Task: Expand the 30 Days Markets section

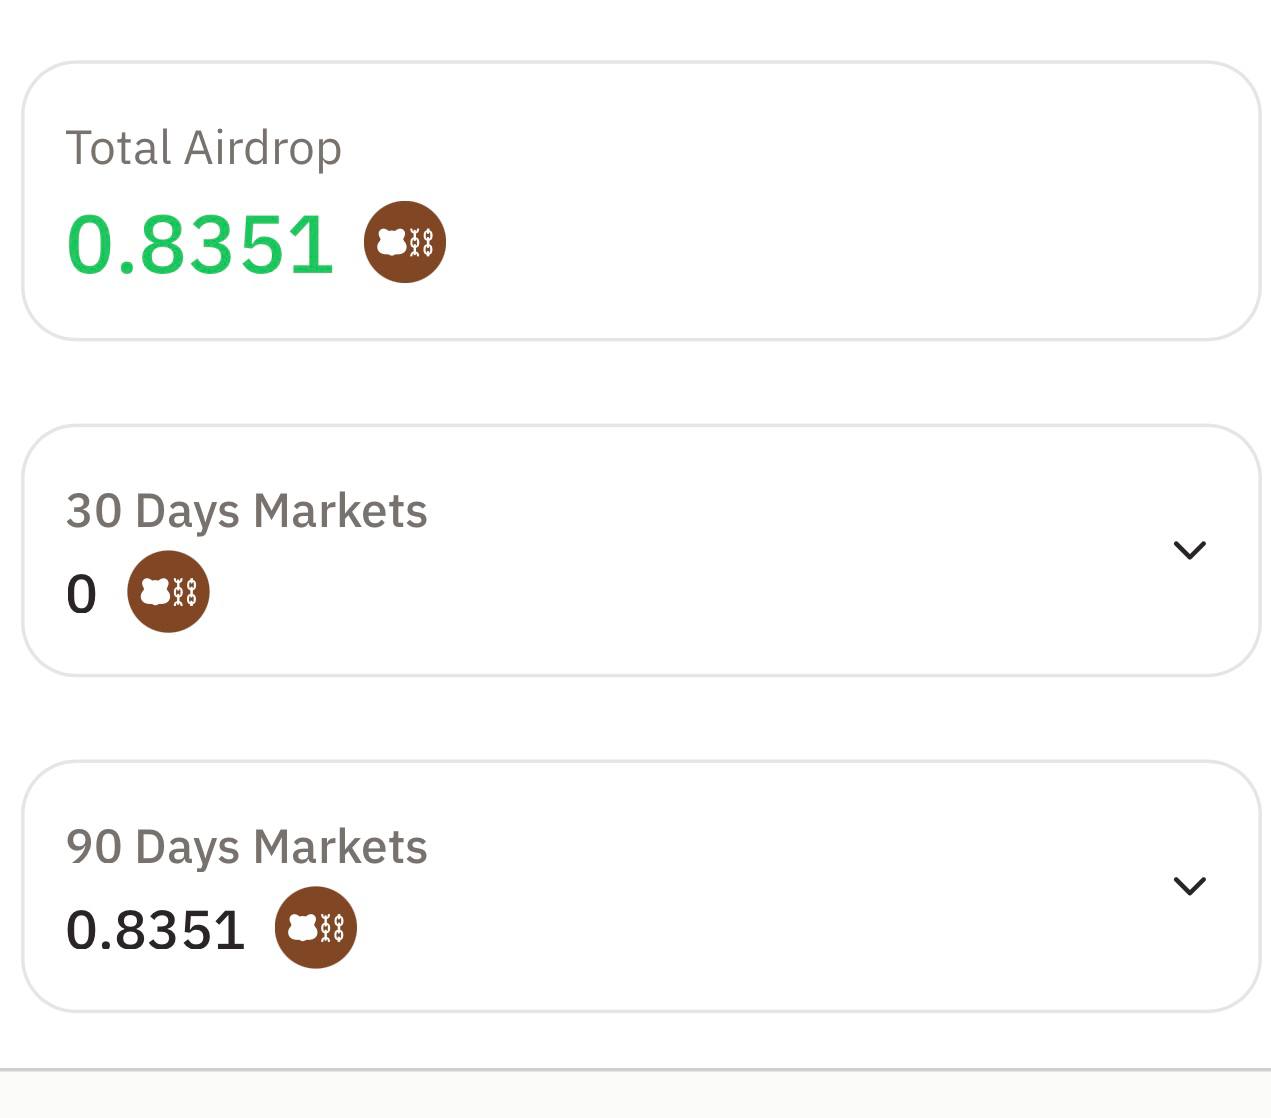Action: point(1189,550)
